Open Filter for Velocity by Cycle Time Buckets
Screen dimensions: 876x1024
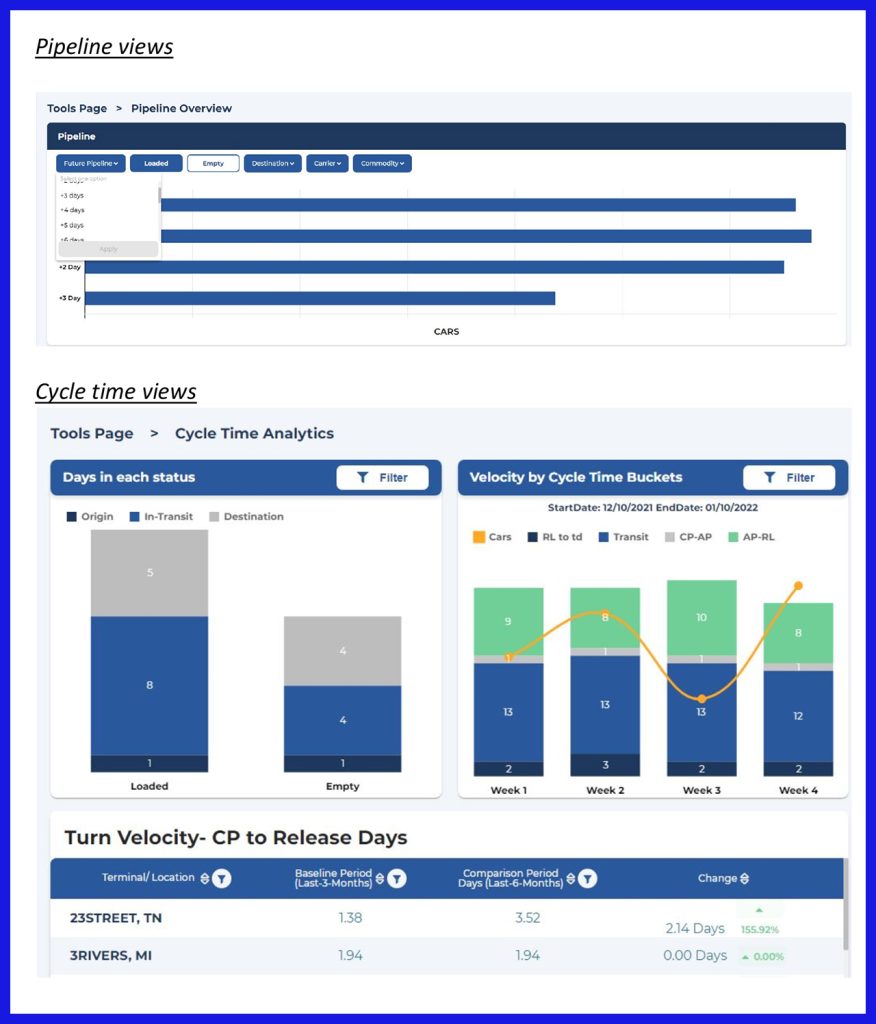click(x=789, y=478)
